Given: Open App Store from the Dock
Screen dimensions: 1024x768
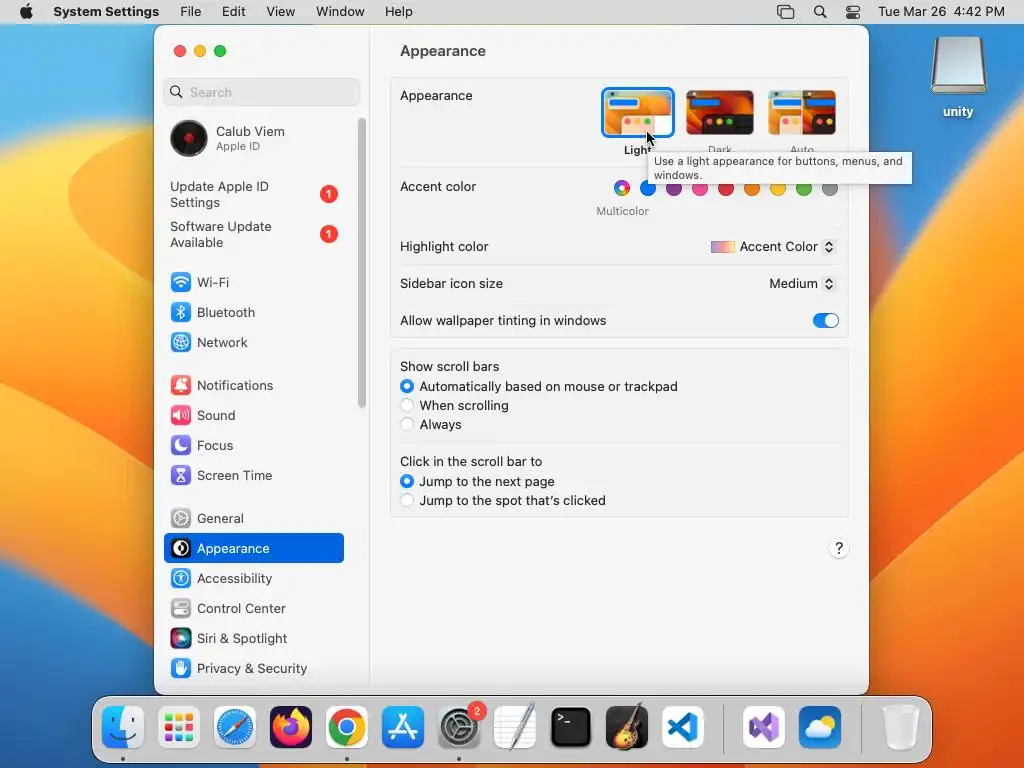Looking at the screenshot, I should (x=403, y=727).
